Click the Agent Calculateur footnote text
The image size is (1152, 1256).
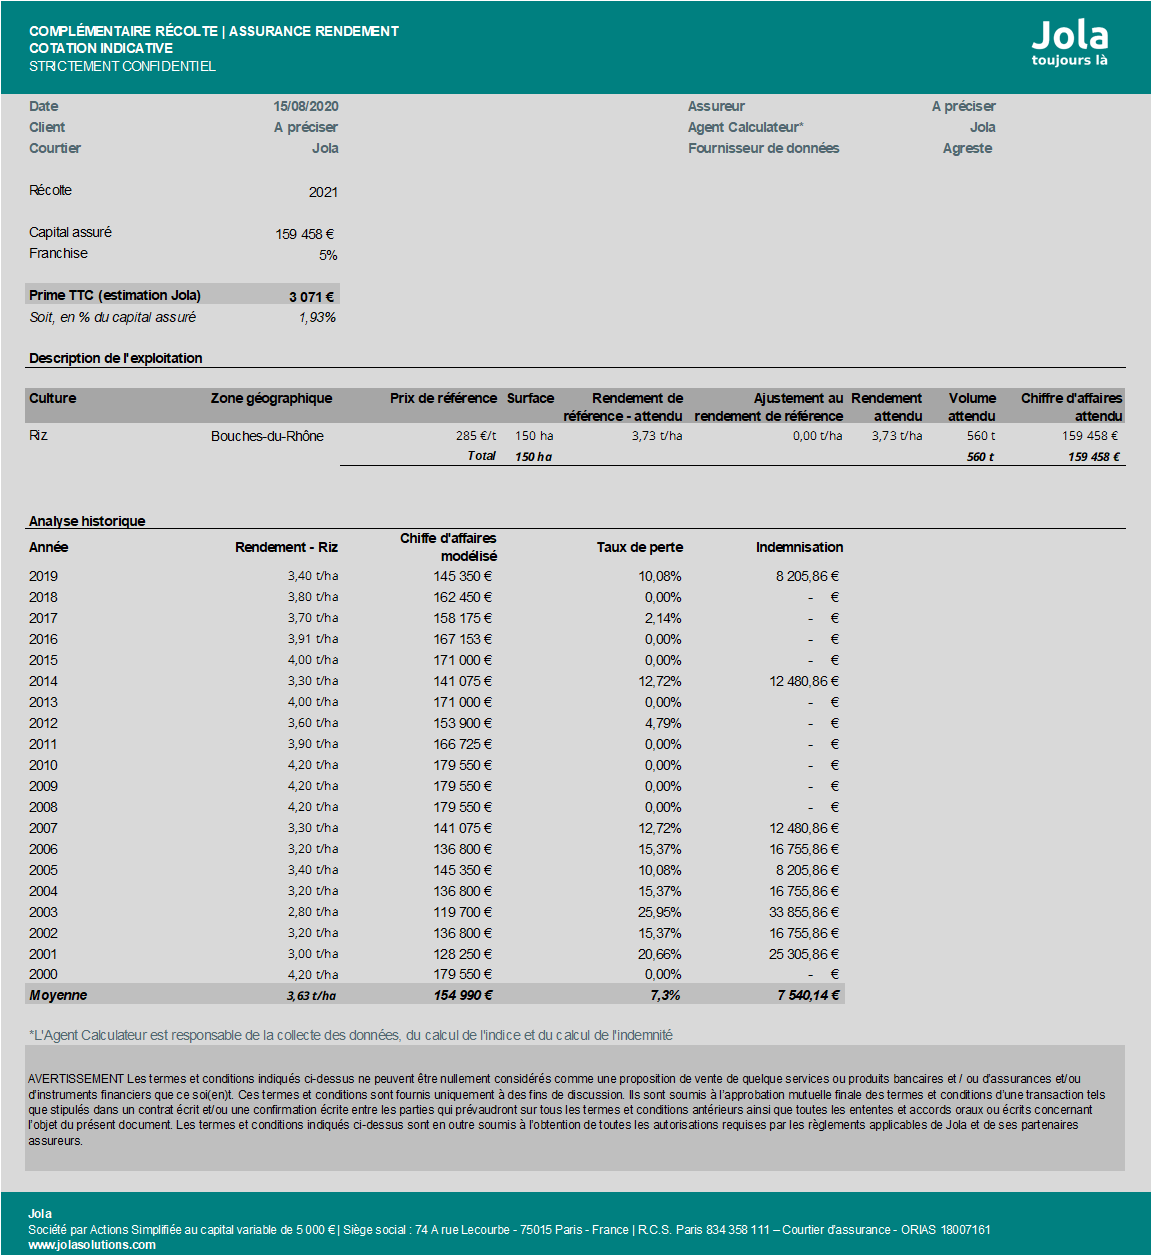[x=351, y=1035]
